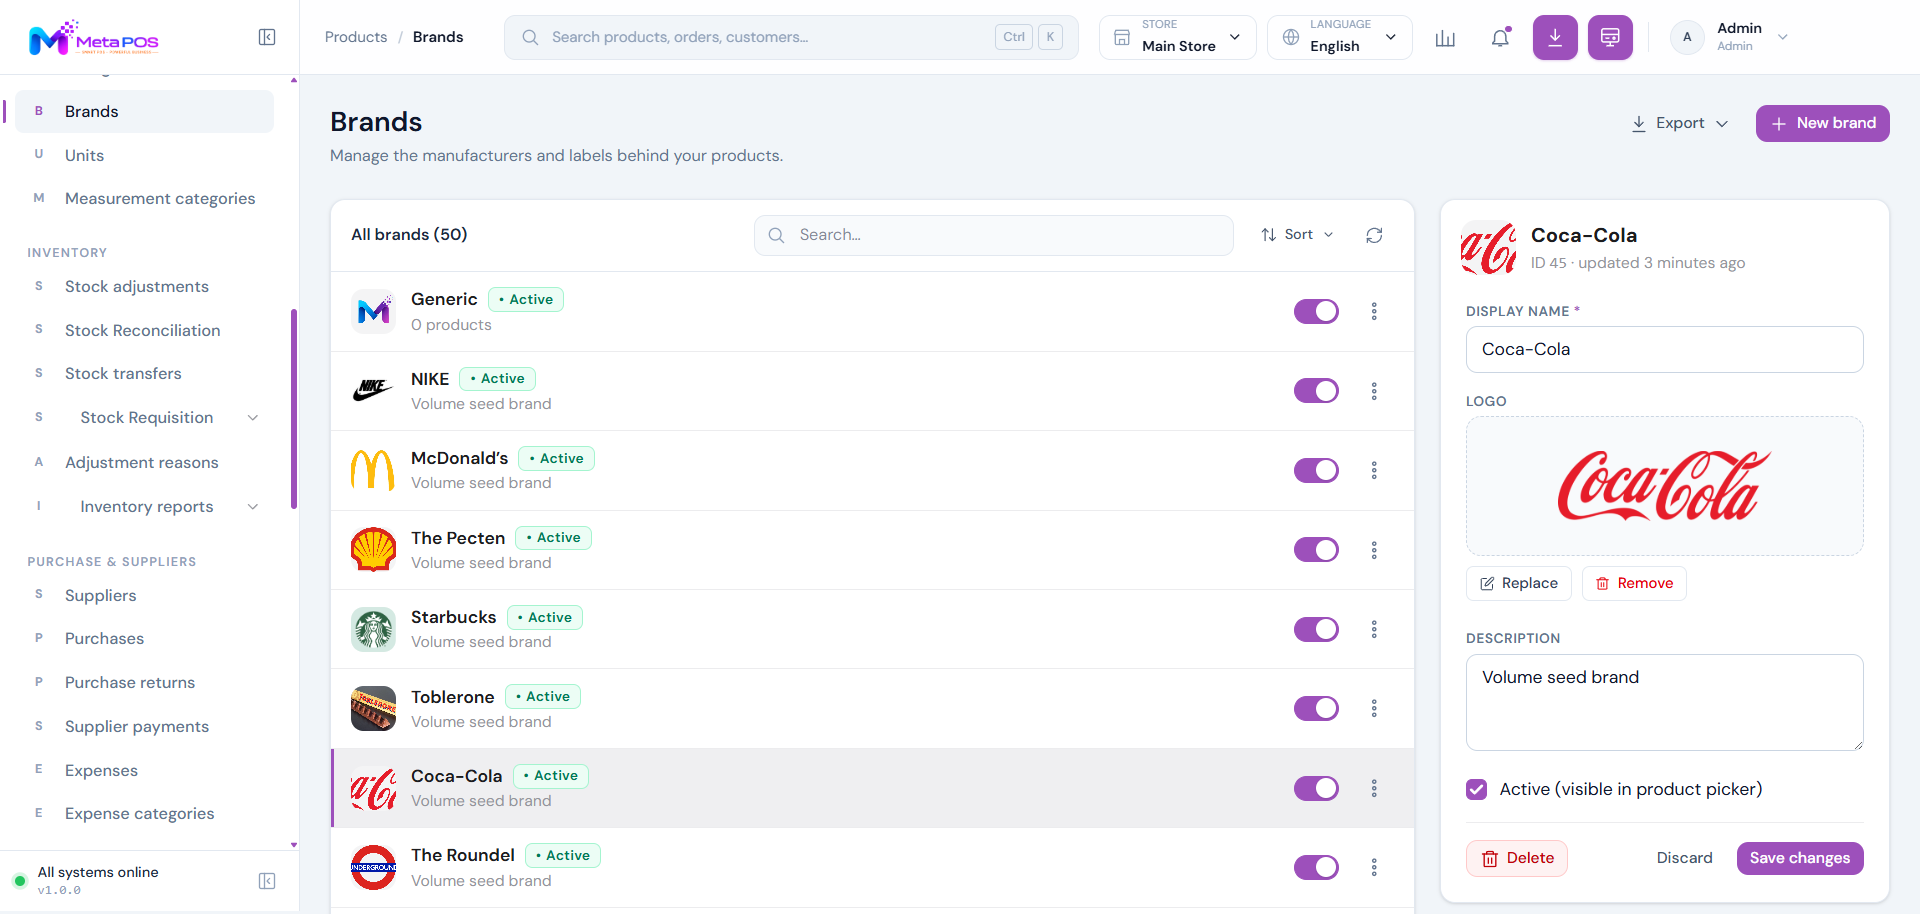Open the more options menu for McDonald's

click(x=1374, y=470)
